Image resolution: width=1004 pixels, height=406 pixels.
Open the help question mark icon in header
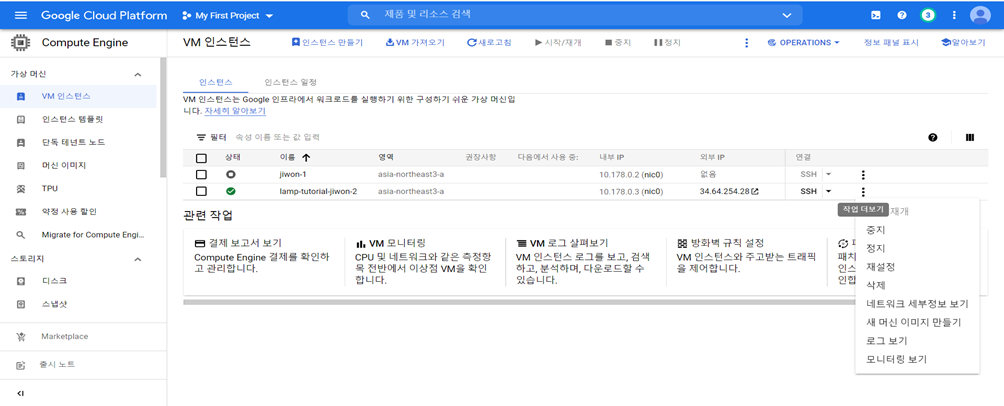[x=902, y=15]
